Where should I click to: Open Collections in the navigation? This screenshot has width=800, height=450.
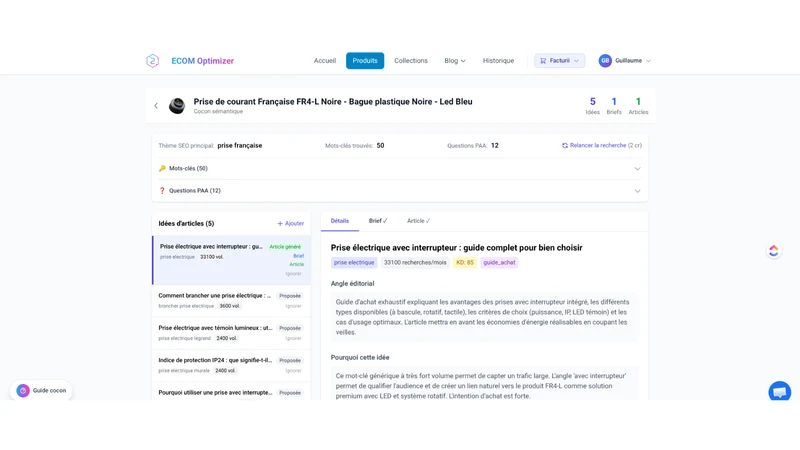(x=411, y=61)
